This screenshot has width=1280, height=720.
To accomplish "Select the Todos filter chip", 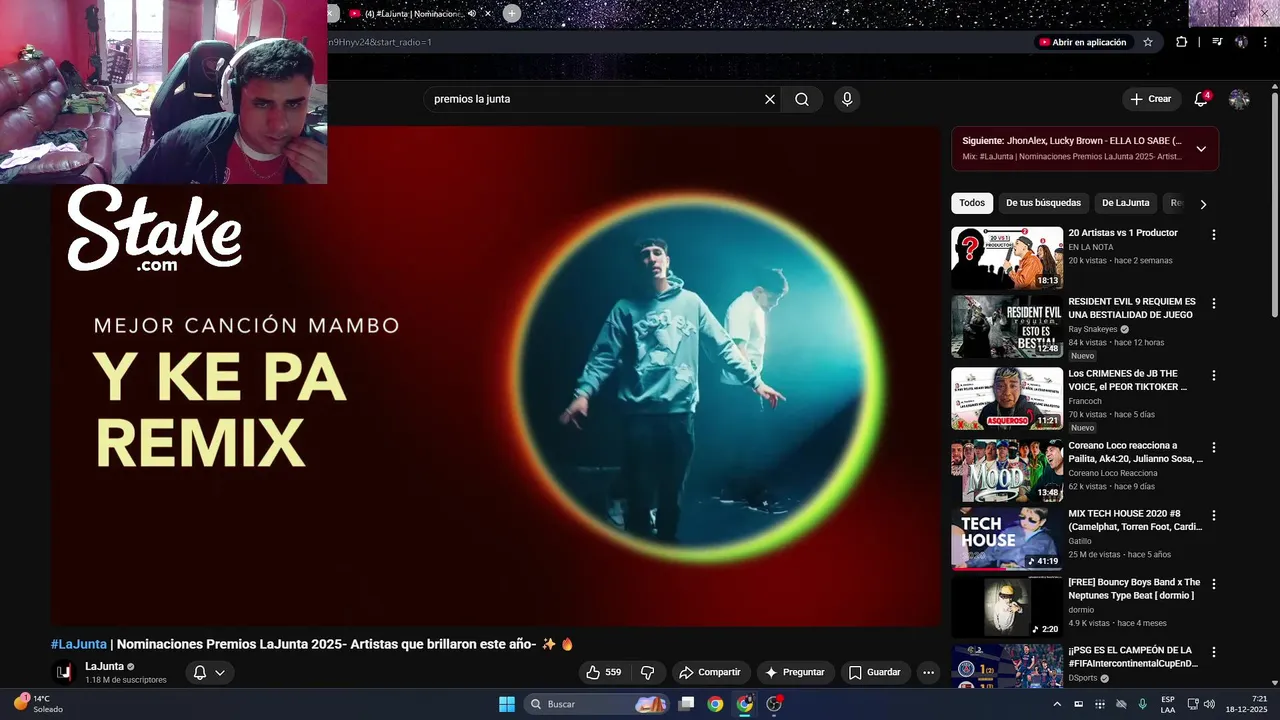I will pyautogui.click(x=972, y=203).
